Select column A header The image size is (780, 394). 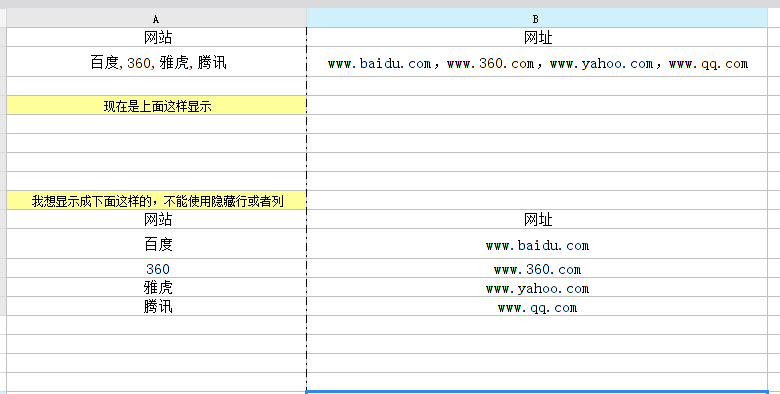coord(156,18)
